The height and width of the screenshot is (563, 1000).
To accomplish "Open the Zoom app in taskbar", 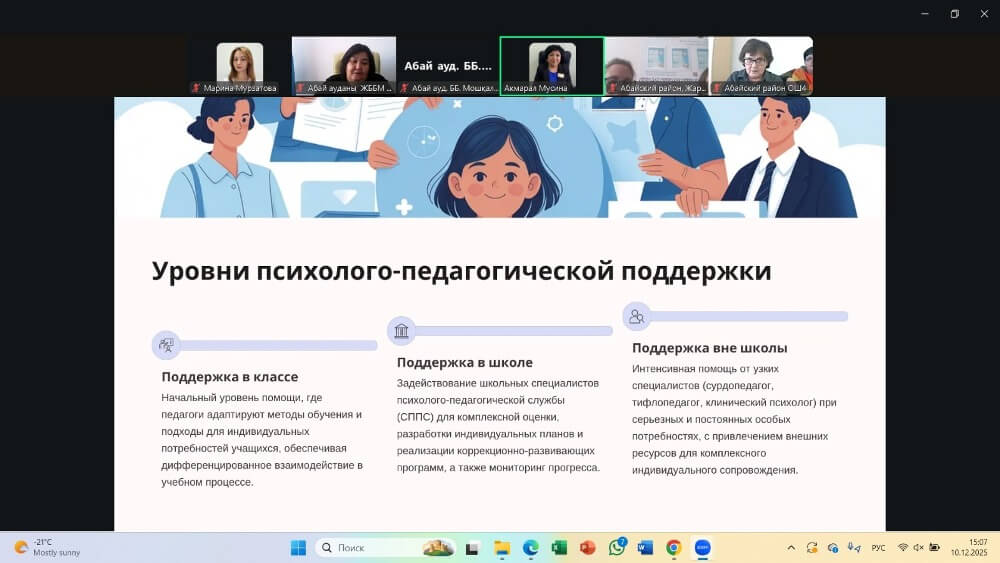I will point(703,548).
